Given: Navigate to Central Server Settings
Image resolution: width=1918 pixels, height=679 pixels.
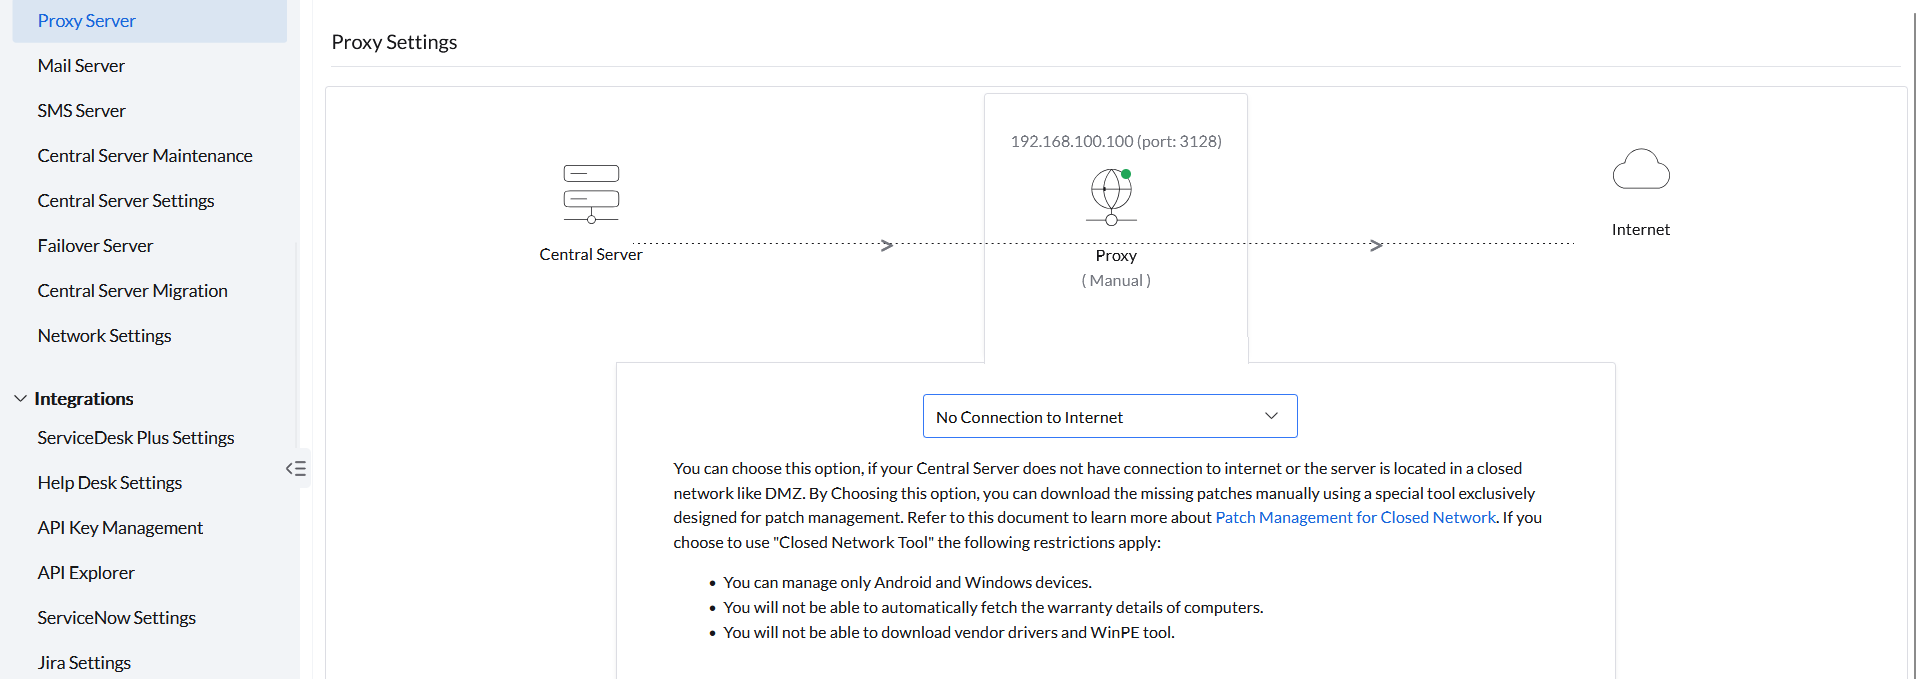Looking at the screenshot, I should (x=126, y=201).
